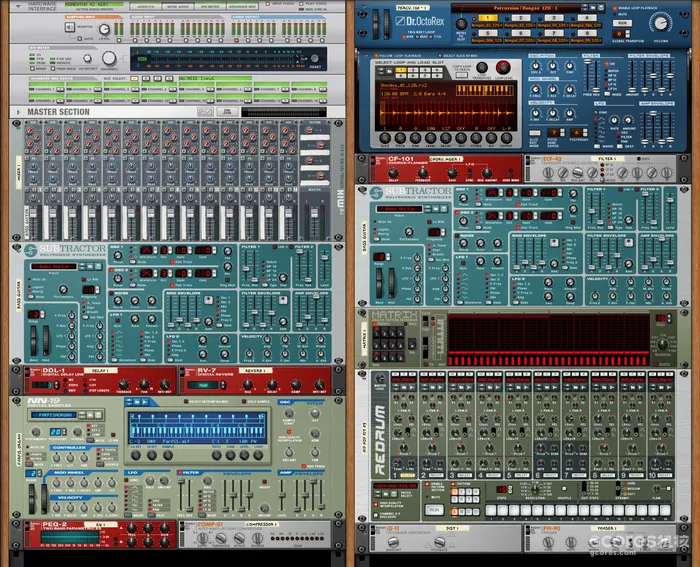700x567 pixels.
Task: Click the Reset button on the Big Meter
Action: [x=315, y=58]
